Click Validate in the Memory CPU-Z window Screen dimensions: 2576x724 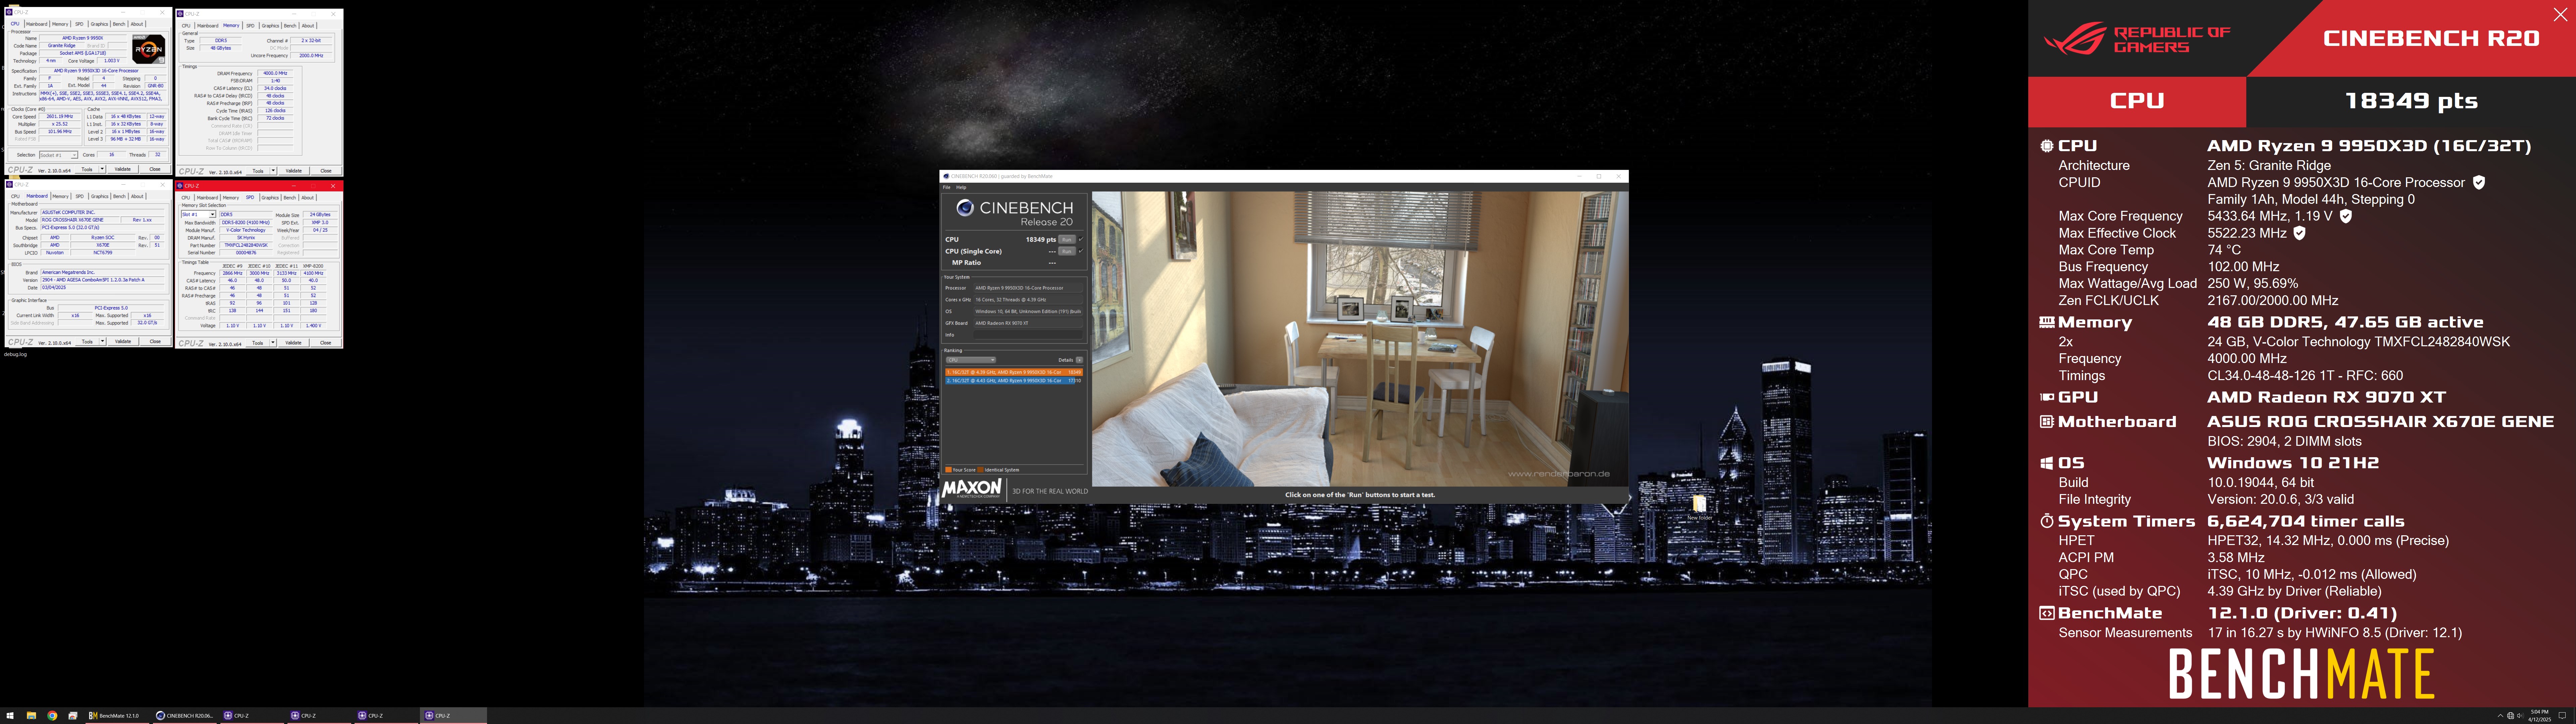click(x=294, y=171)
